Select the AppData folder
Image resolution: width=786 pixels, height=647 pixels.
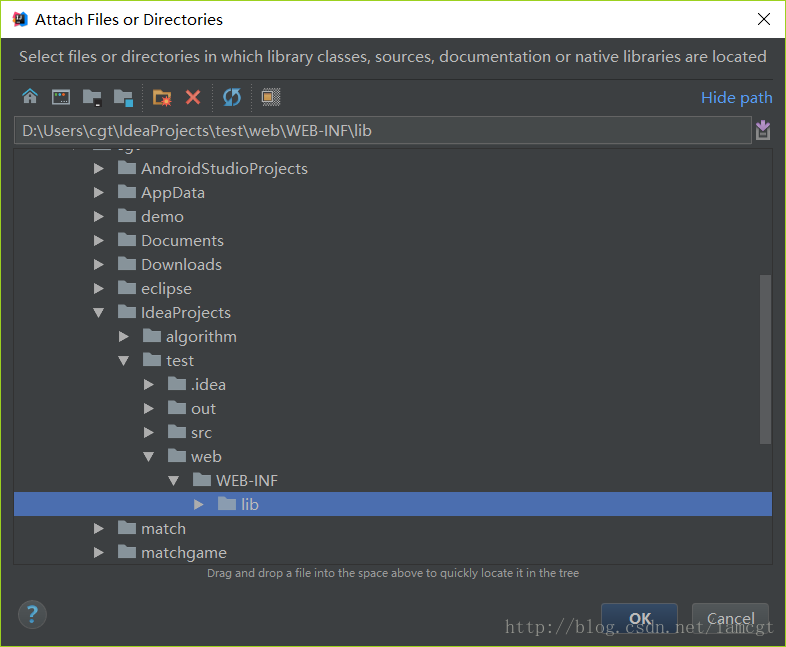[x=161, y=193]
